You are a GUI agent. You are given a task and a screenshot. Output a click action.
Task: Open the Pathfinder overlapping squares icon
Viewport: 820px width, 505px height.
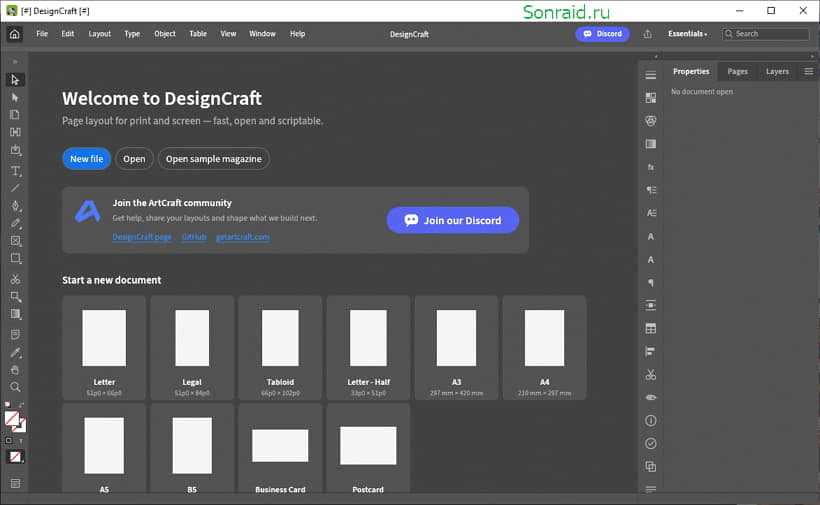point(651,466)
